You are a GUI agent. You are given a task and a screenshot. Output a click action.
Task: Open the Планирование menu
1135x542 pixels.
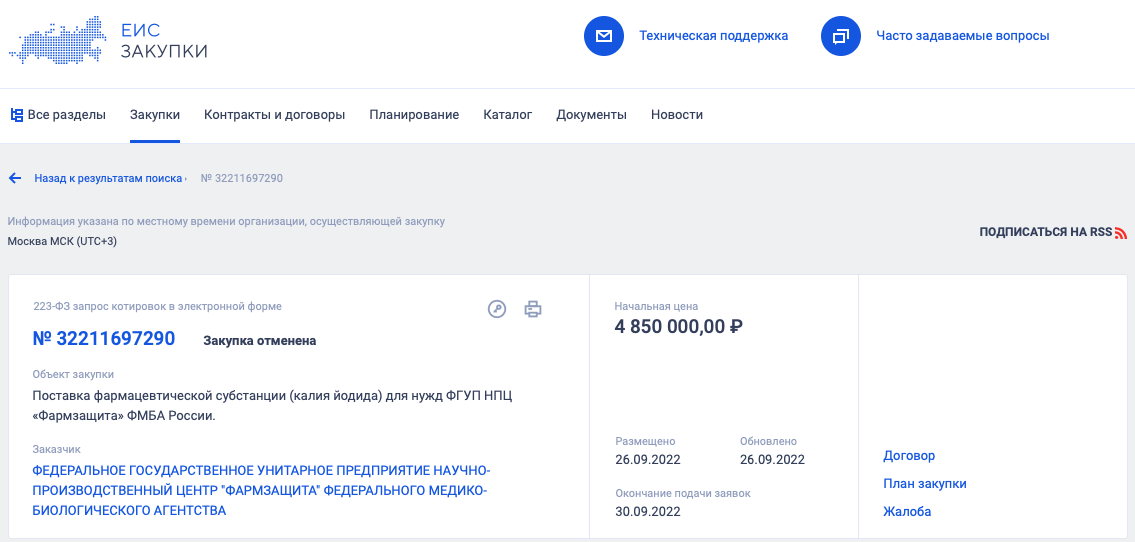pyautogui.click(x=414, y=114)
